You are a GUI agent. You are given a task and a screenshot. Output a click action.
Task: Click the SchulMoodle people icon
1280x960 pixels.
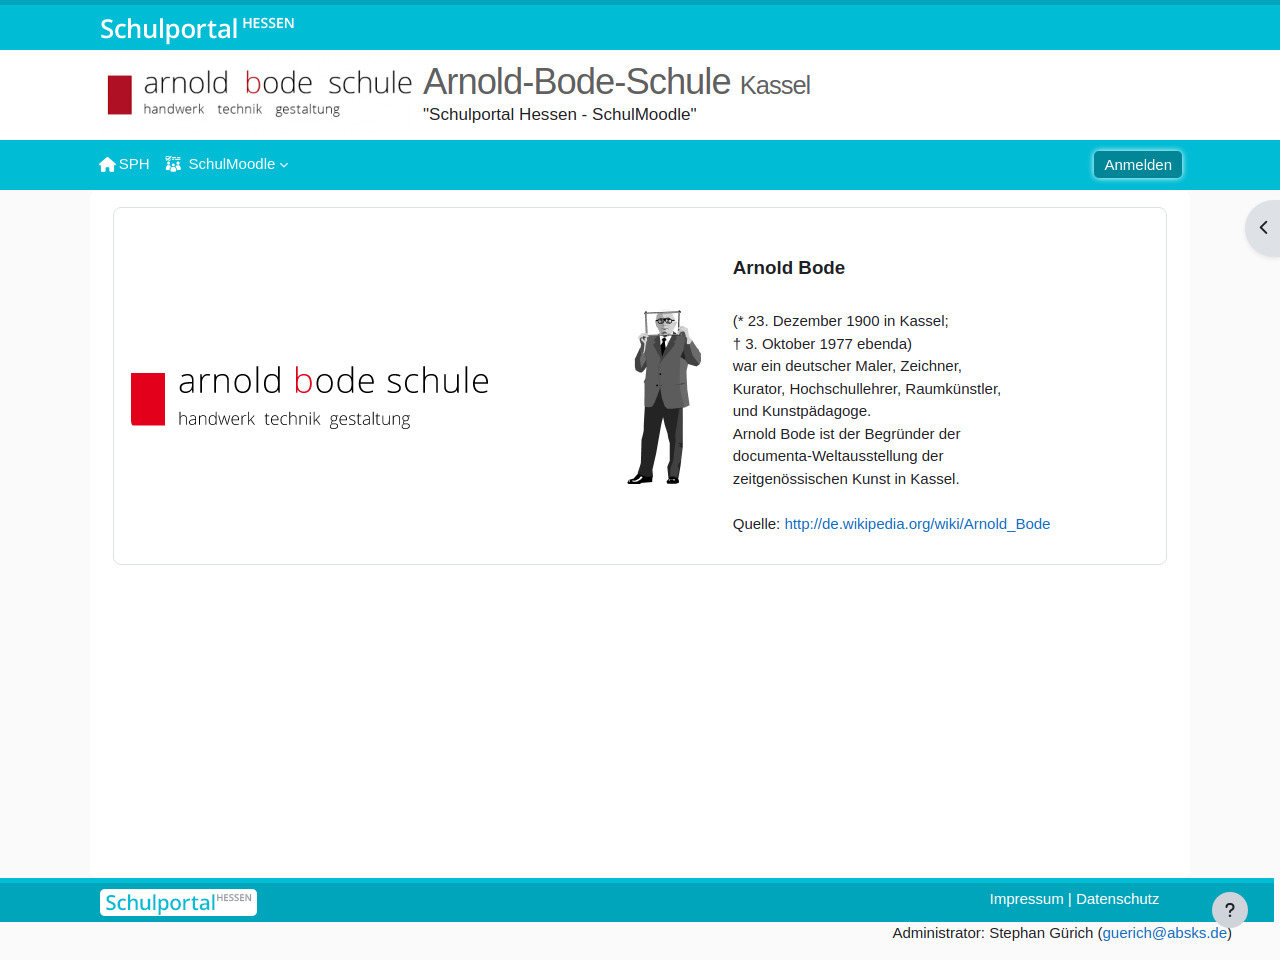click(x=173, y=164)
